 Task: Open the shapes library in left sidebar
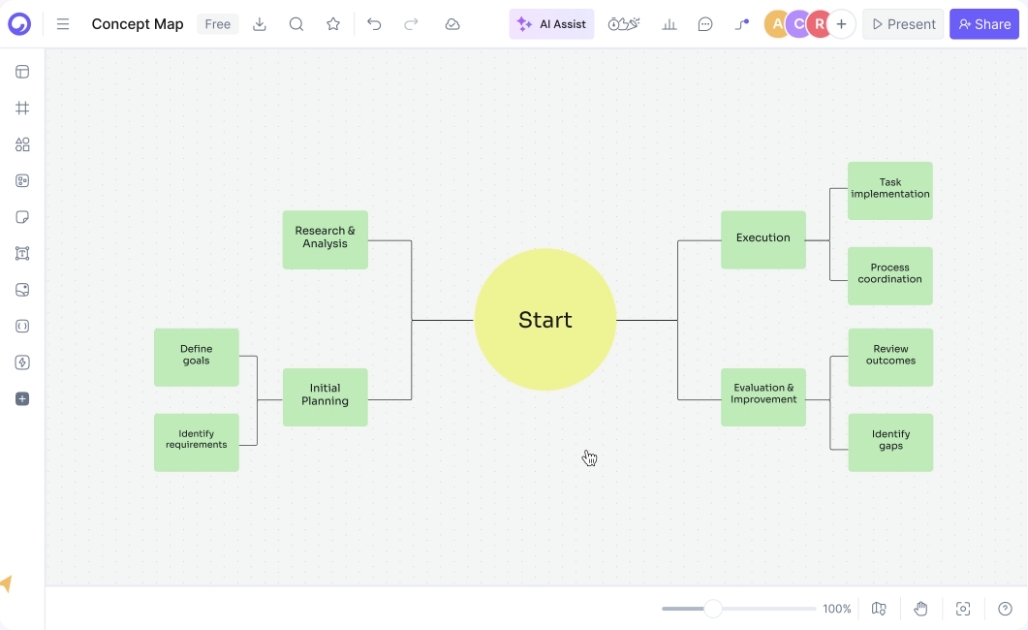tap(22, 144)
